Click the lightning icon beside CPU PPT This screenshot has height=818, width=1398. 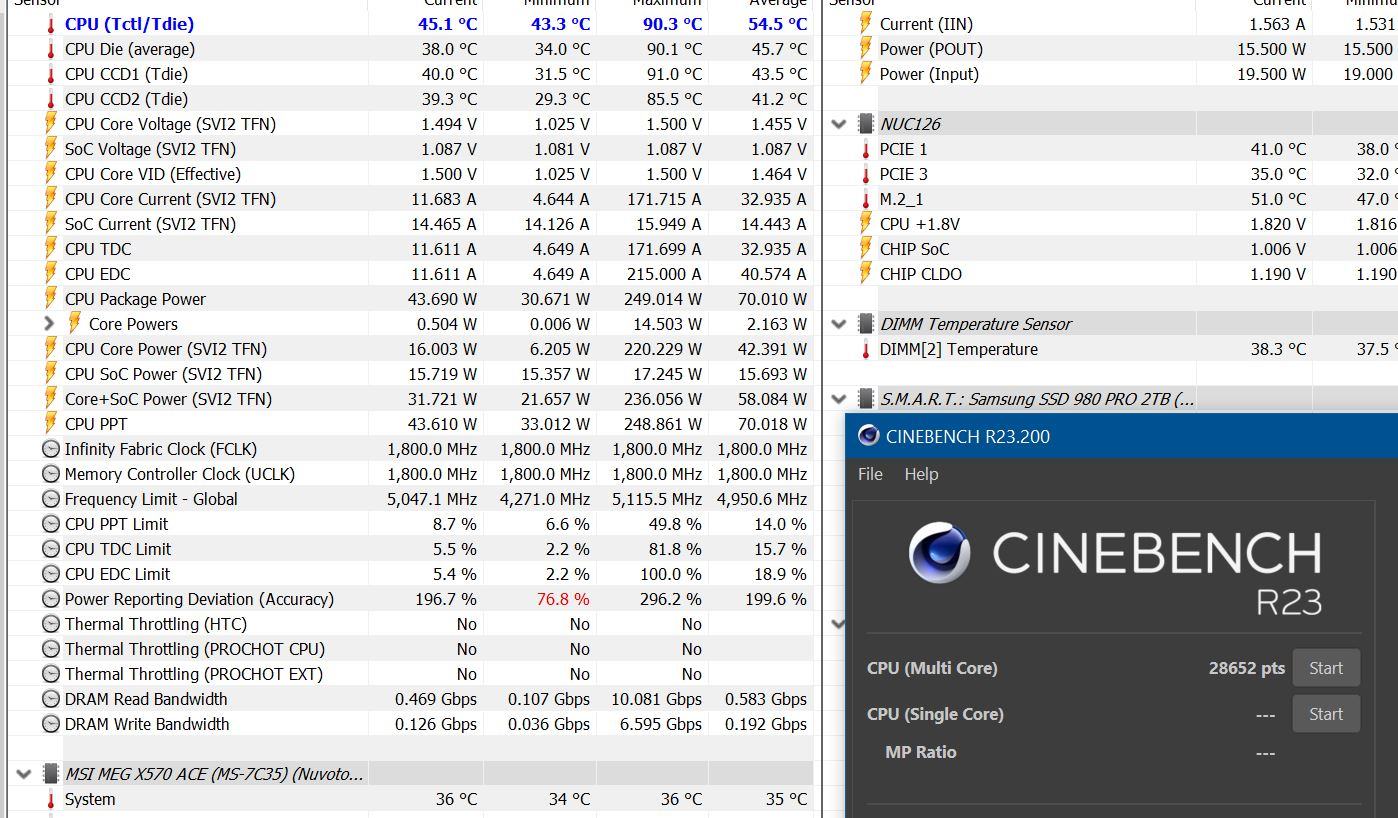pyautogui.click(x=51, y=424)
